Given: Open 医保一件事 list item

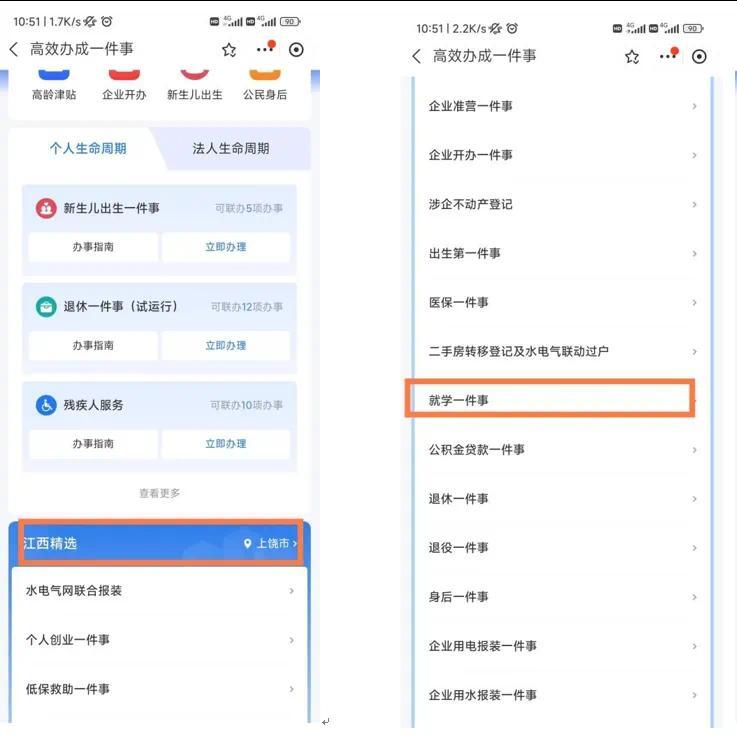Looking at the screenshot, I should (x=563, y=303).
